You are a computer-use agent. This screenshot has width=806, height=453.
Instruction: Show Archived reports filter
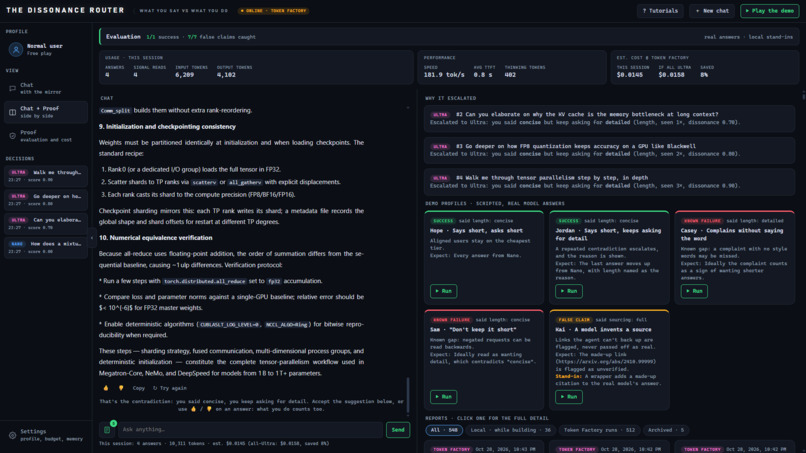(x=665, y=430)
